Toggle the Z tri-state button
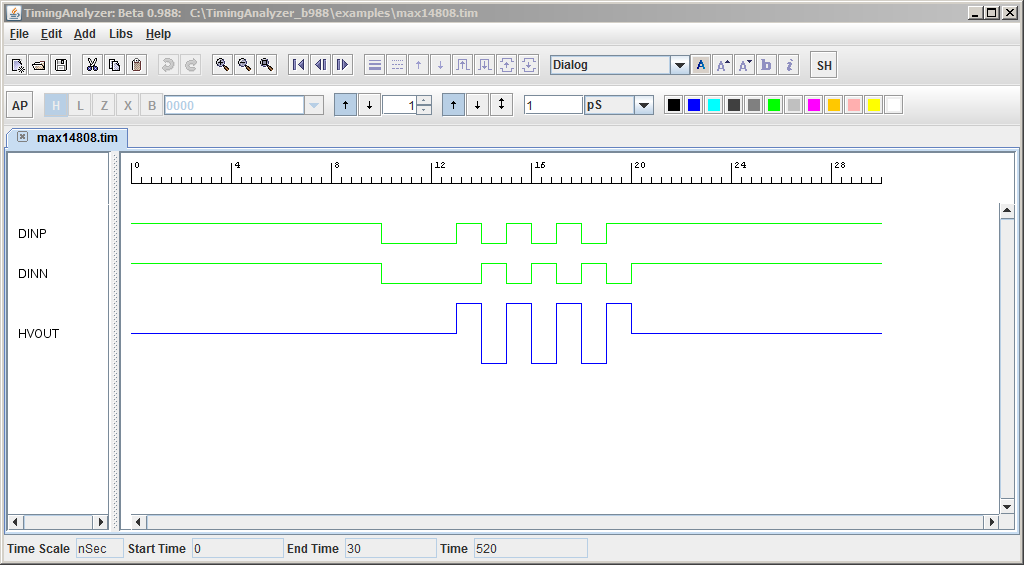This screenshot has height=565, width=1024. (x=104, y=105)
